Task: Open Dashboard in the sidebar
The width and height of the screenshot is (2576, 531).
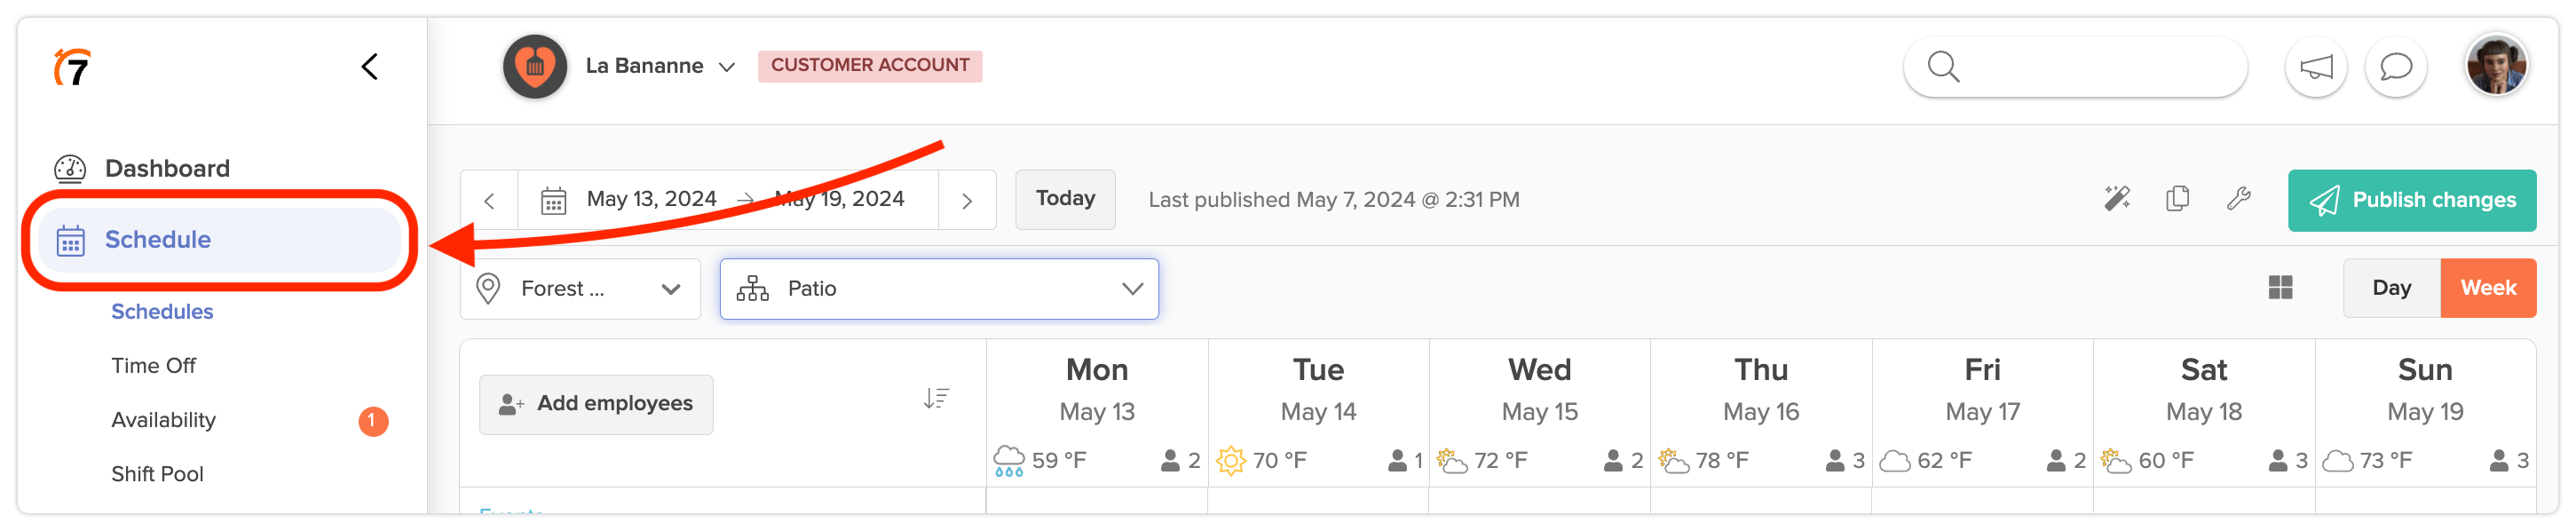Action: (x=166, y=168)
